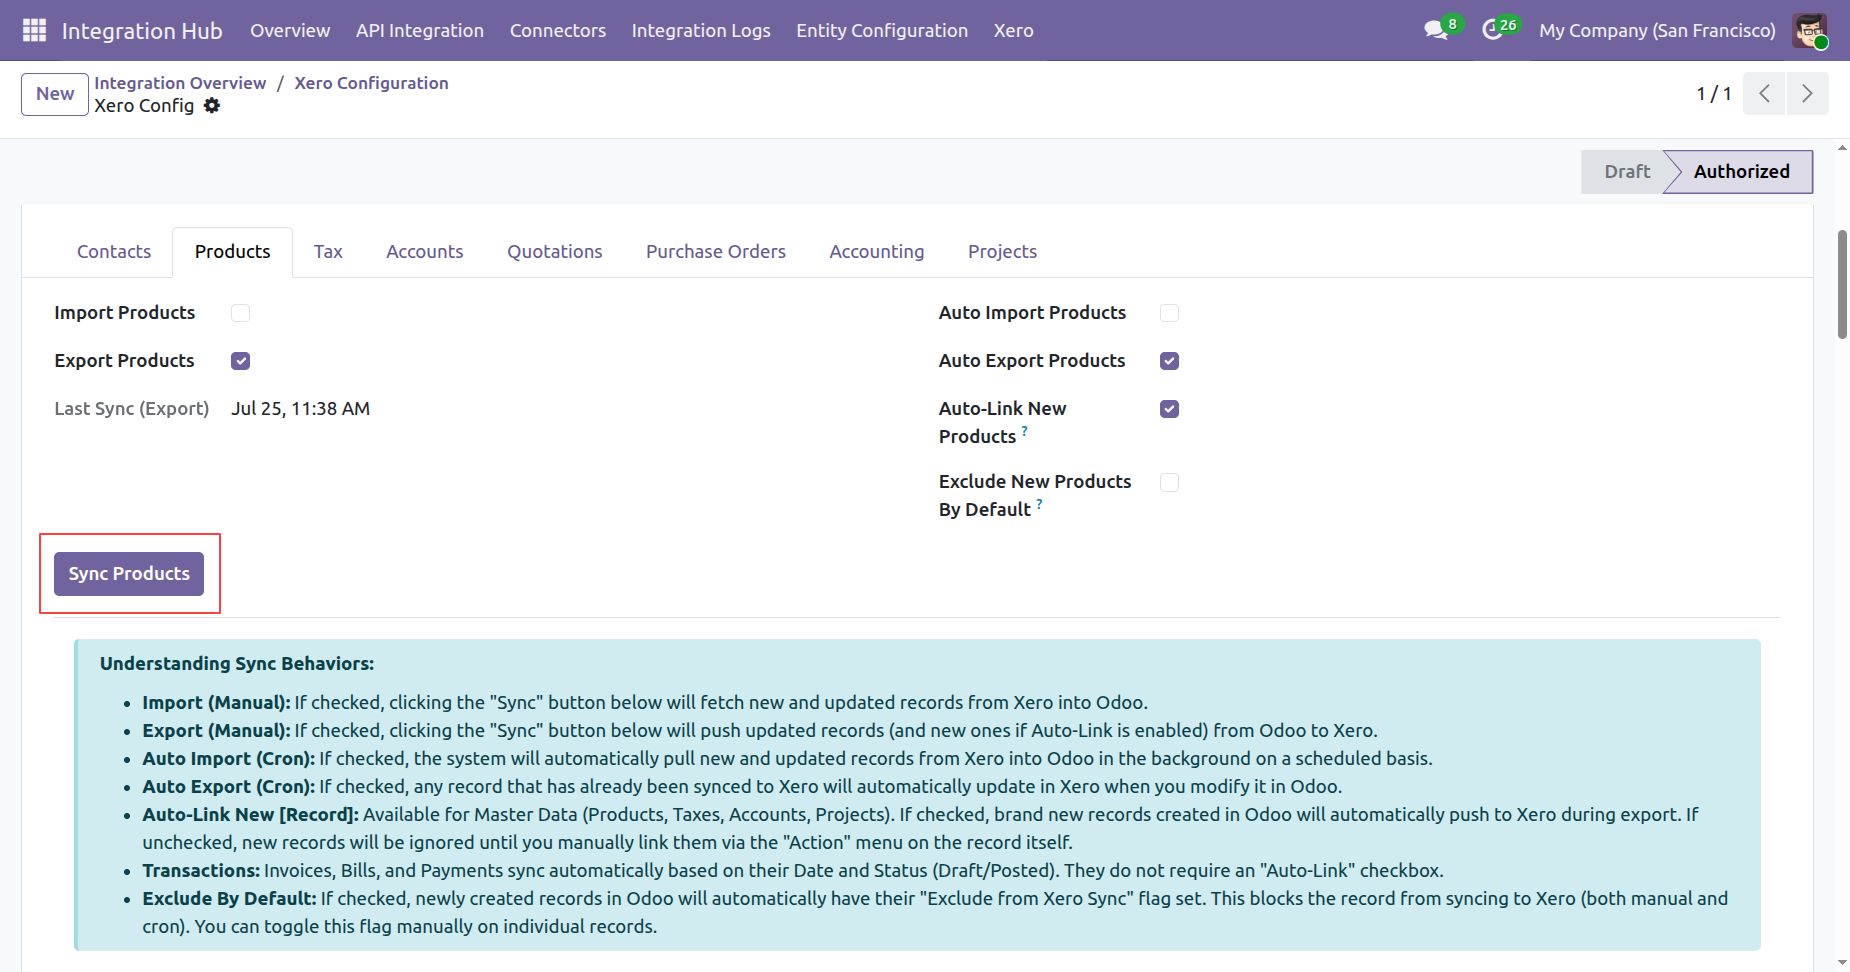Switch to the Accounting tab
Viewport: 1850px width, 972px height.
coord(877,252)
